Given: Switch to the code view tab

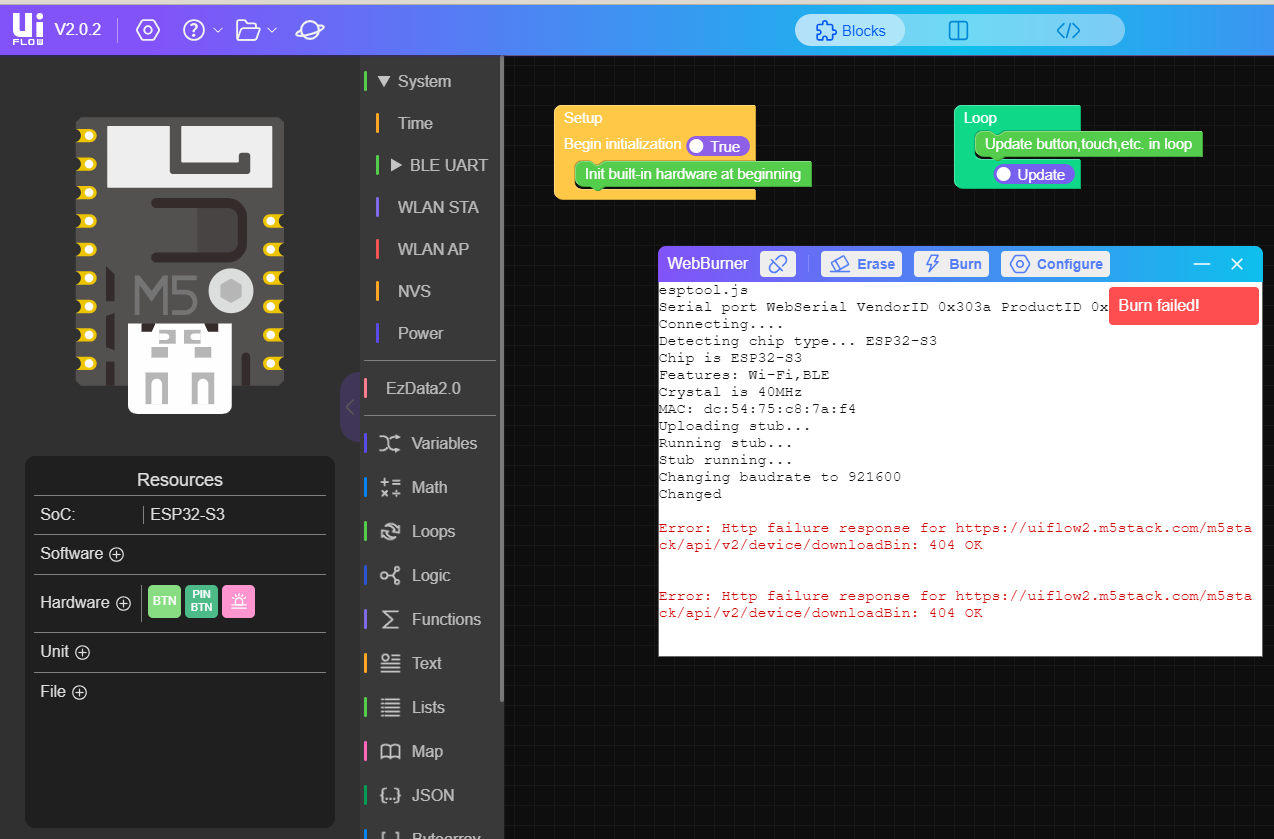Looking at the screenshot, I should click(x=1068, y=31).
